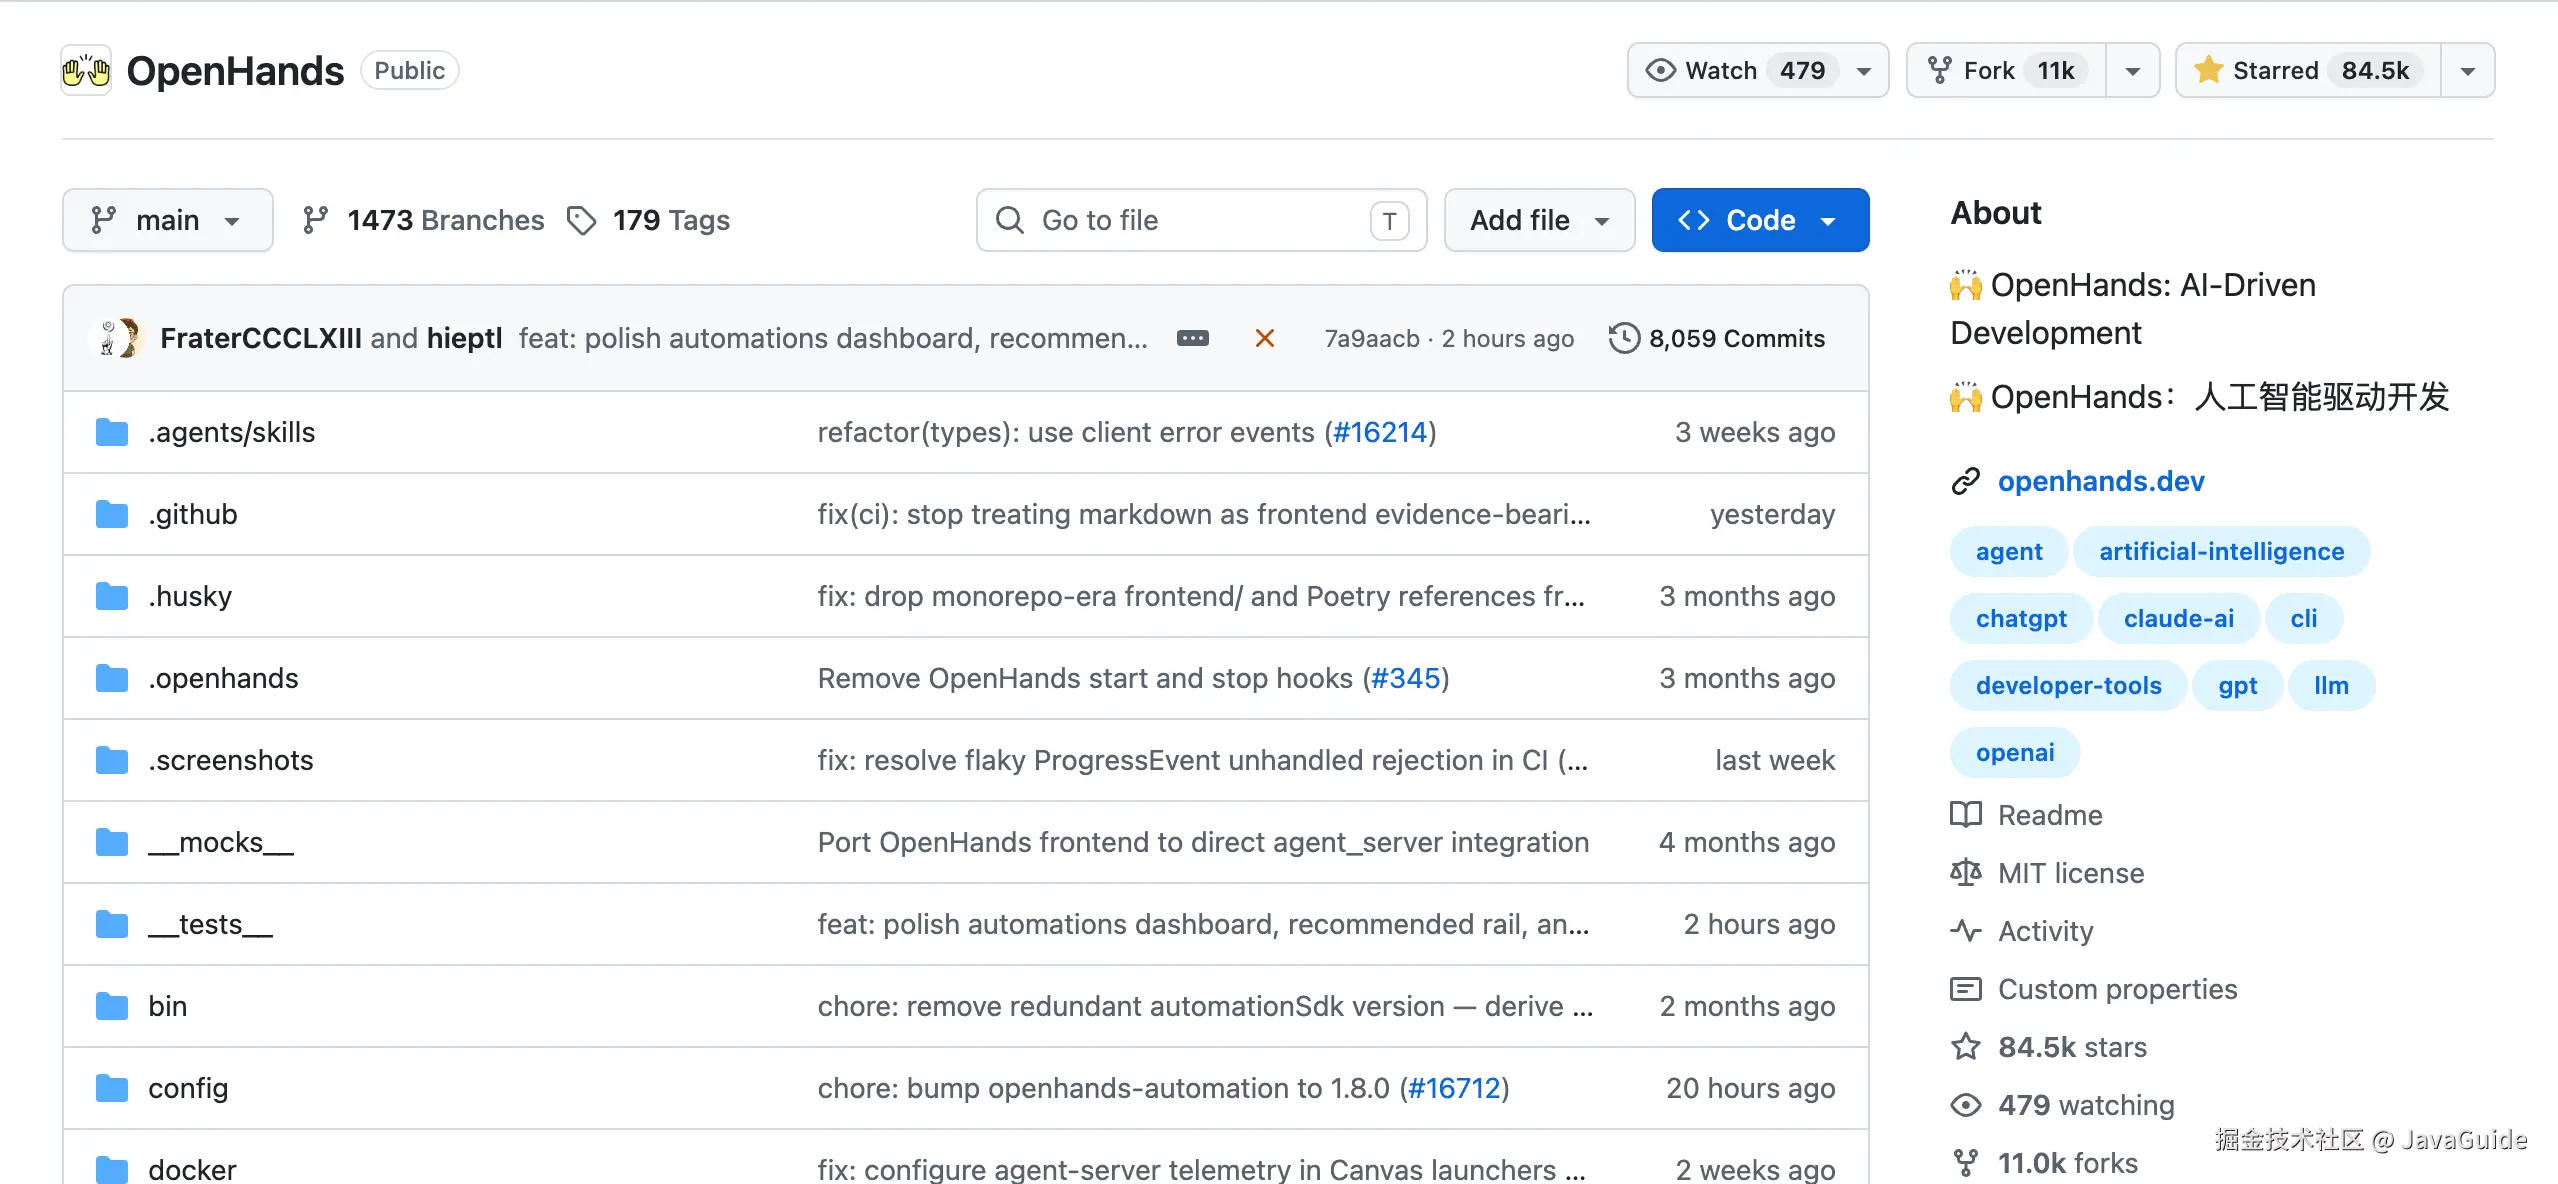Screen dimensions: 2558x1184
Task: Open the Fork options dropdown arrow
Action: (2133, 71)
